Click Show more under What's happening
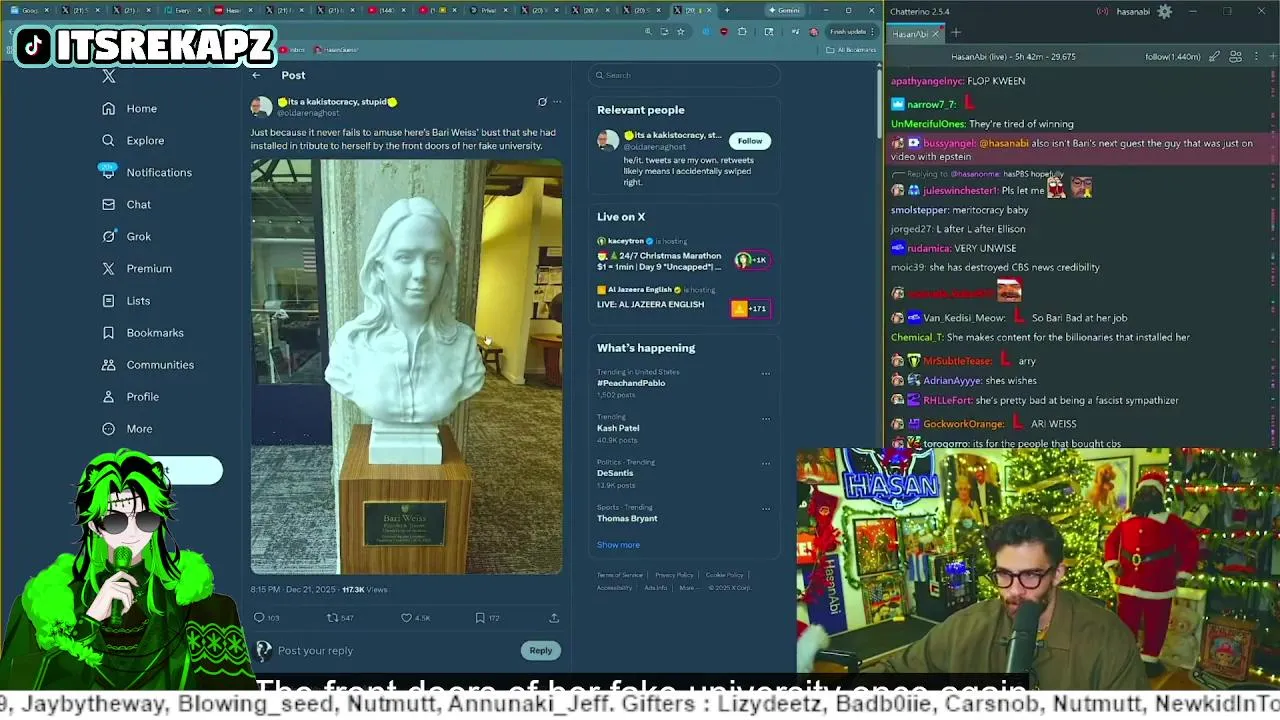 tap(618, 545)
